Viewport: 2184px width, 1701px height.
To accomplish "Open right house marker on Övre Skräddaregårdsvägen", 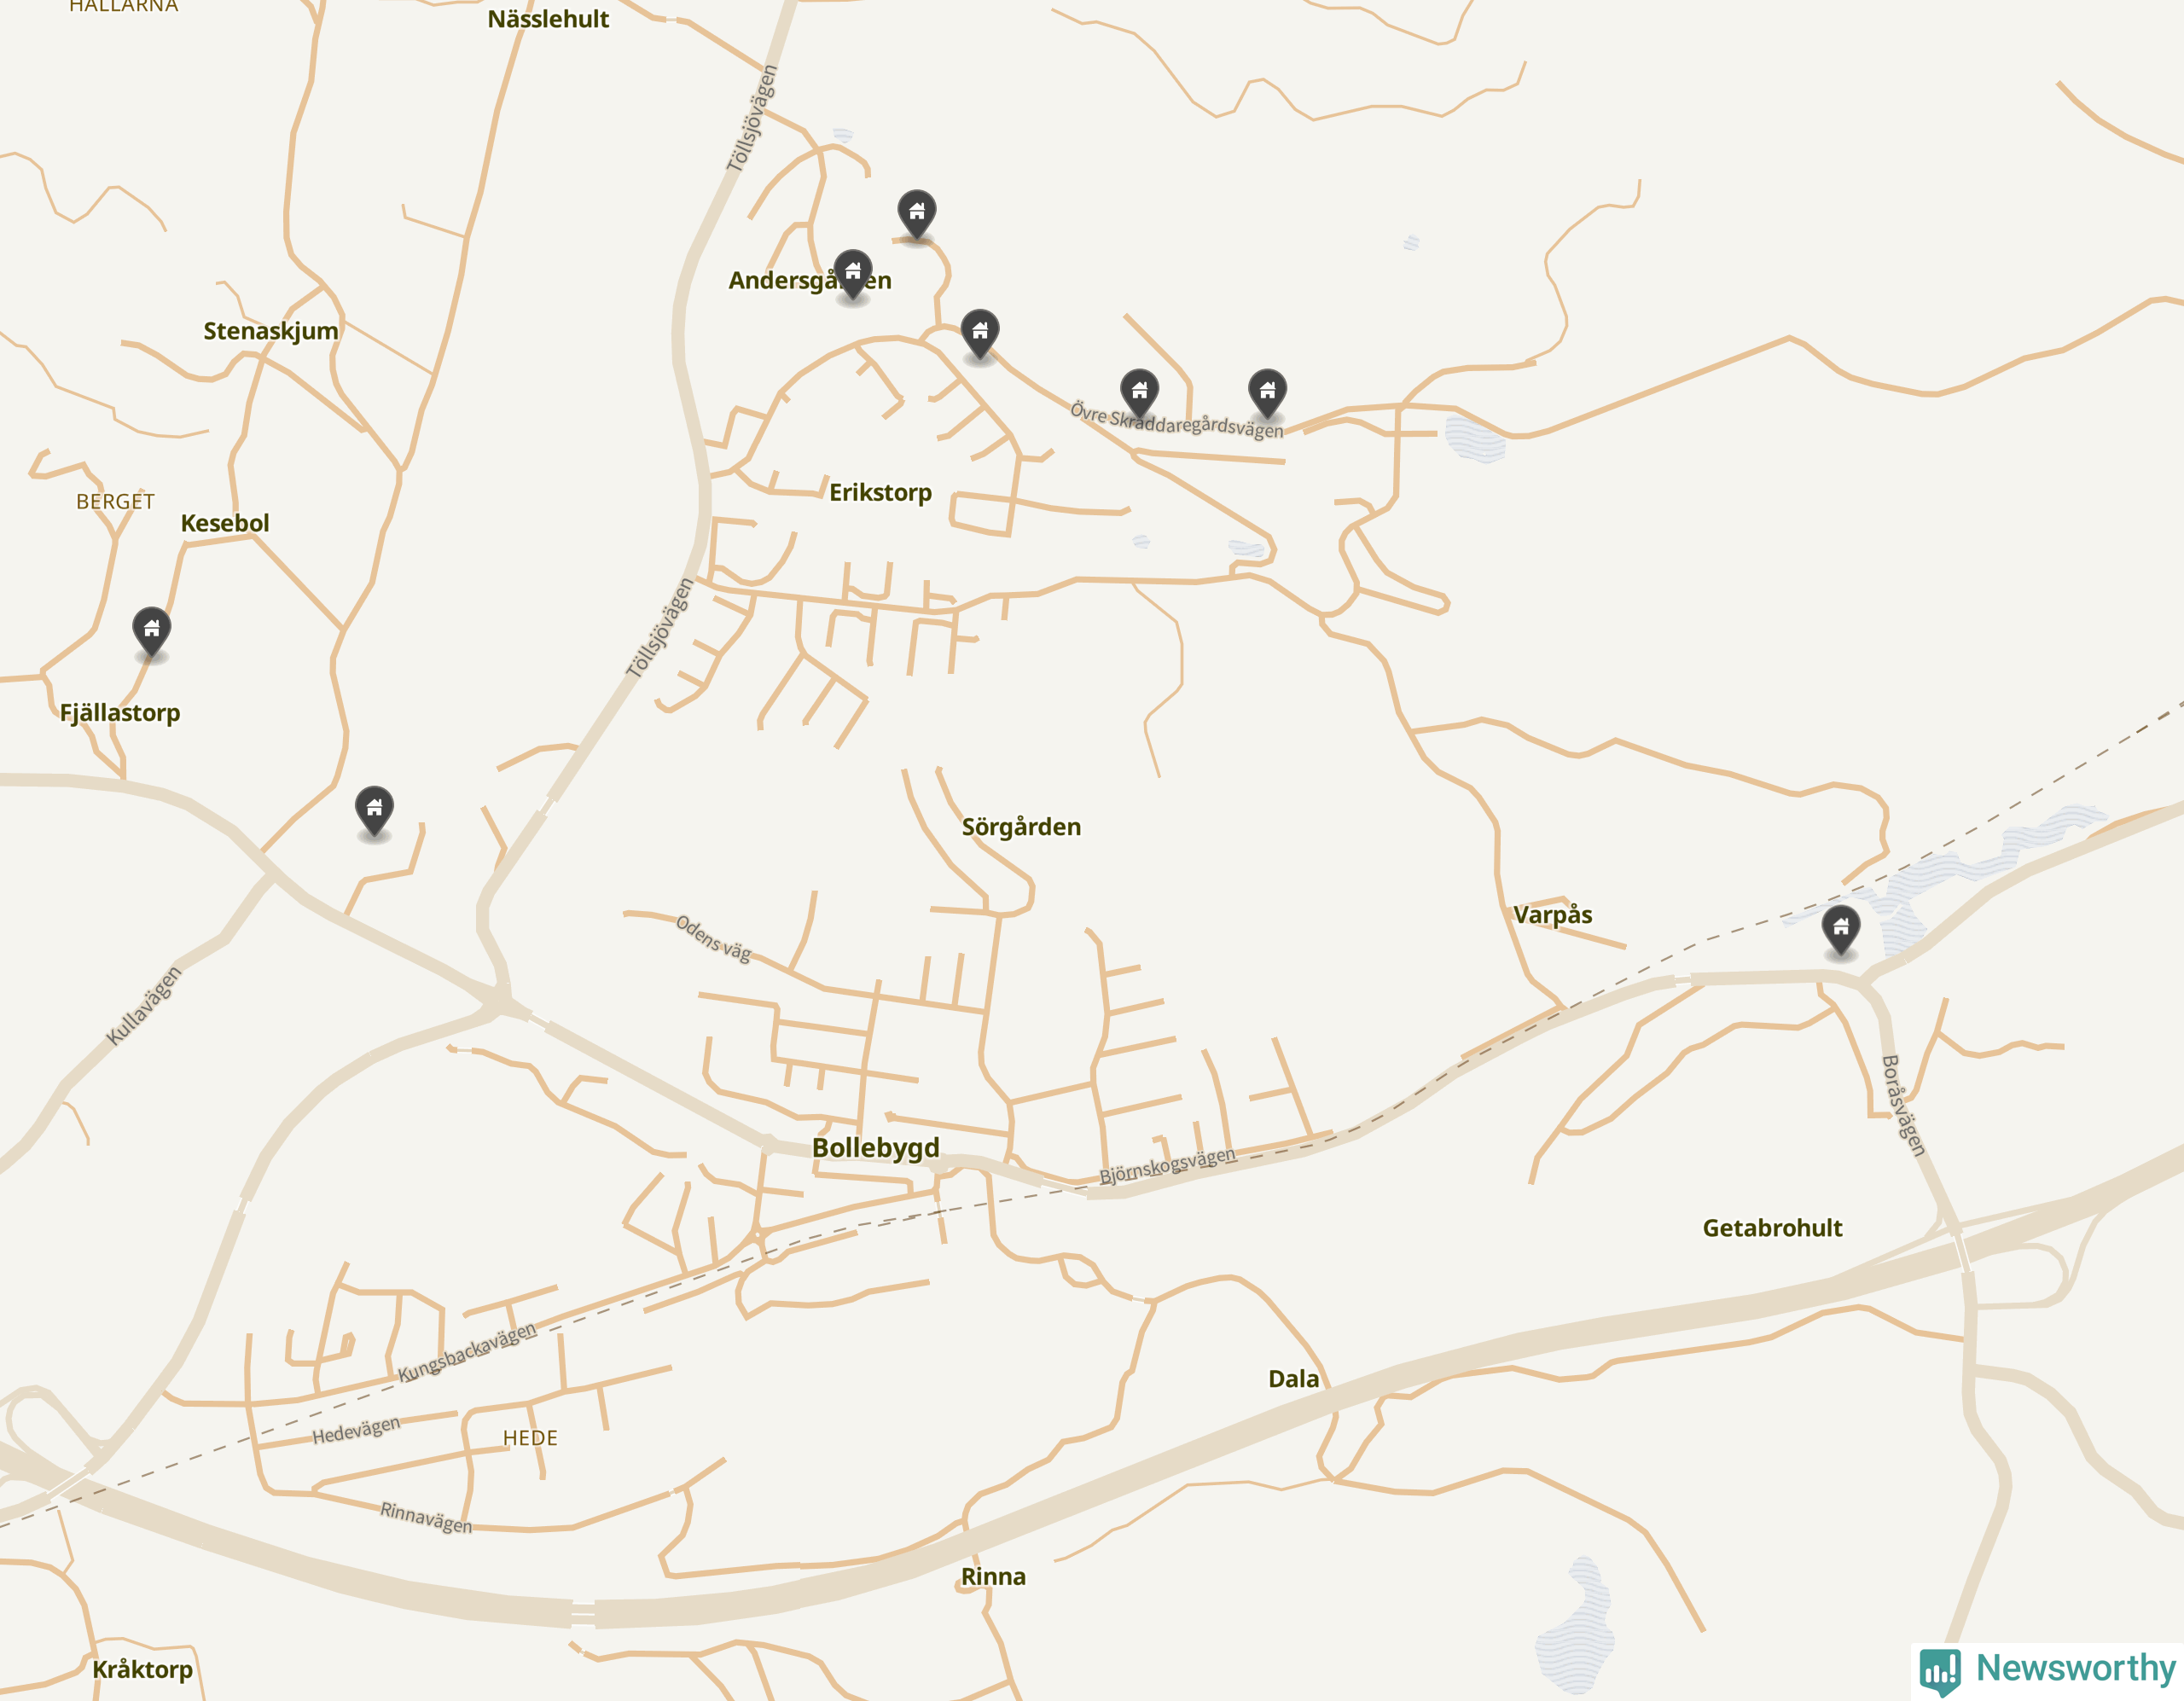I will (1267, 393).
